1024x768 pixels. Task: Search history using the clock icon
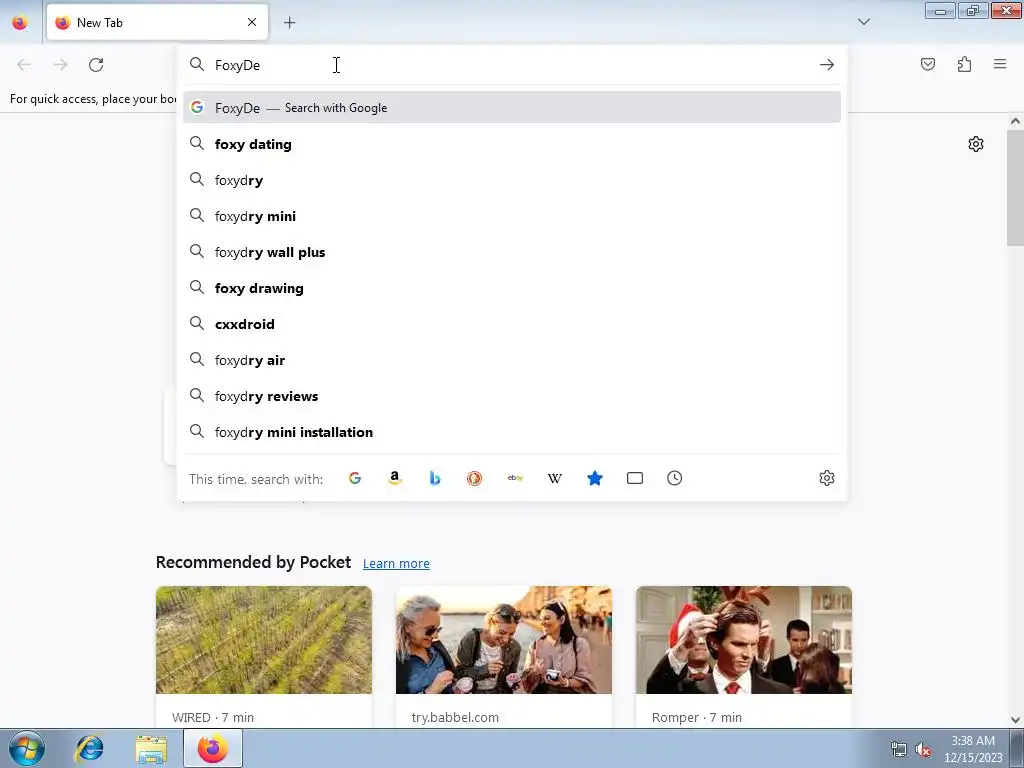tap(675, 478)
